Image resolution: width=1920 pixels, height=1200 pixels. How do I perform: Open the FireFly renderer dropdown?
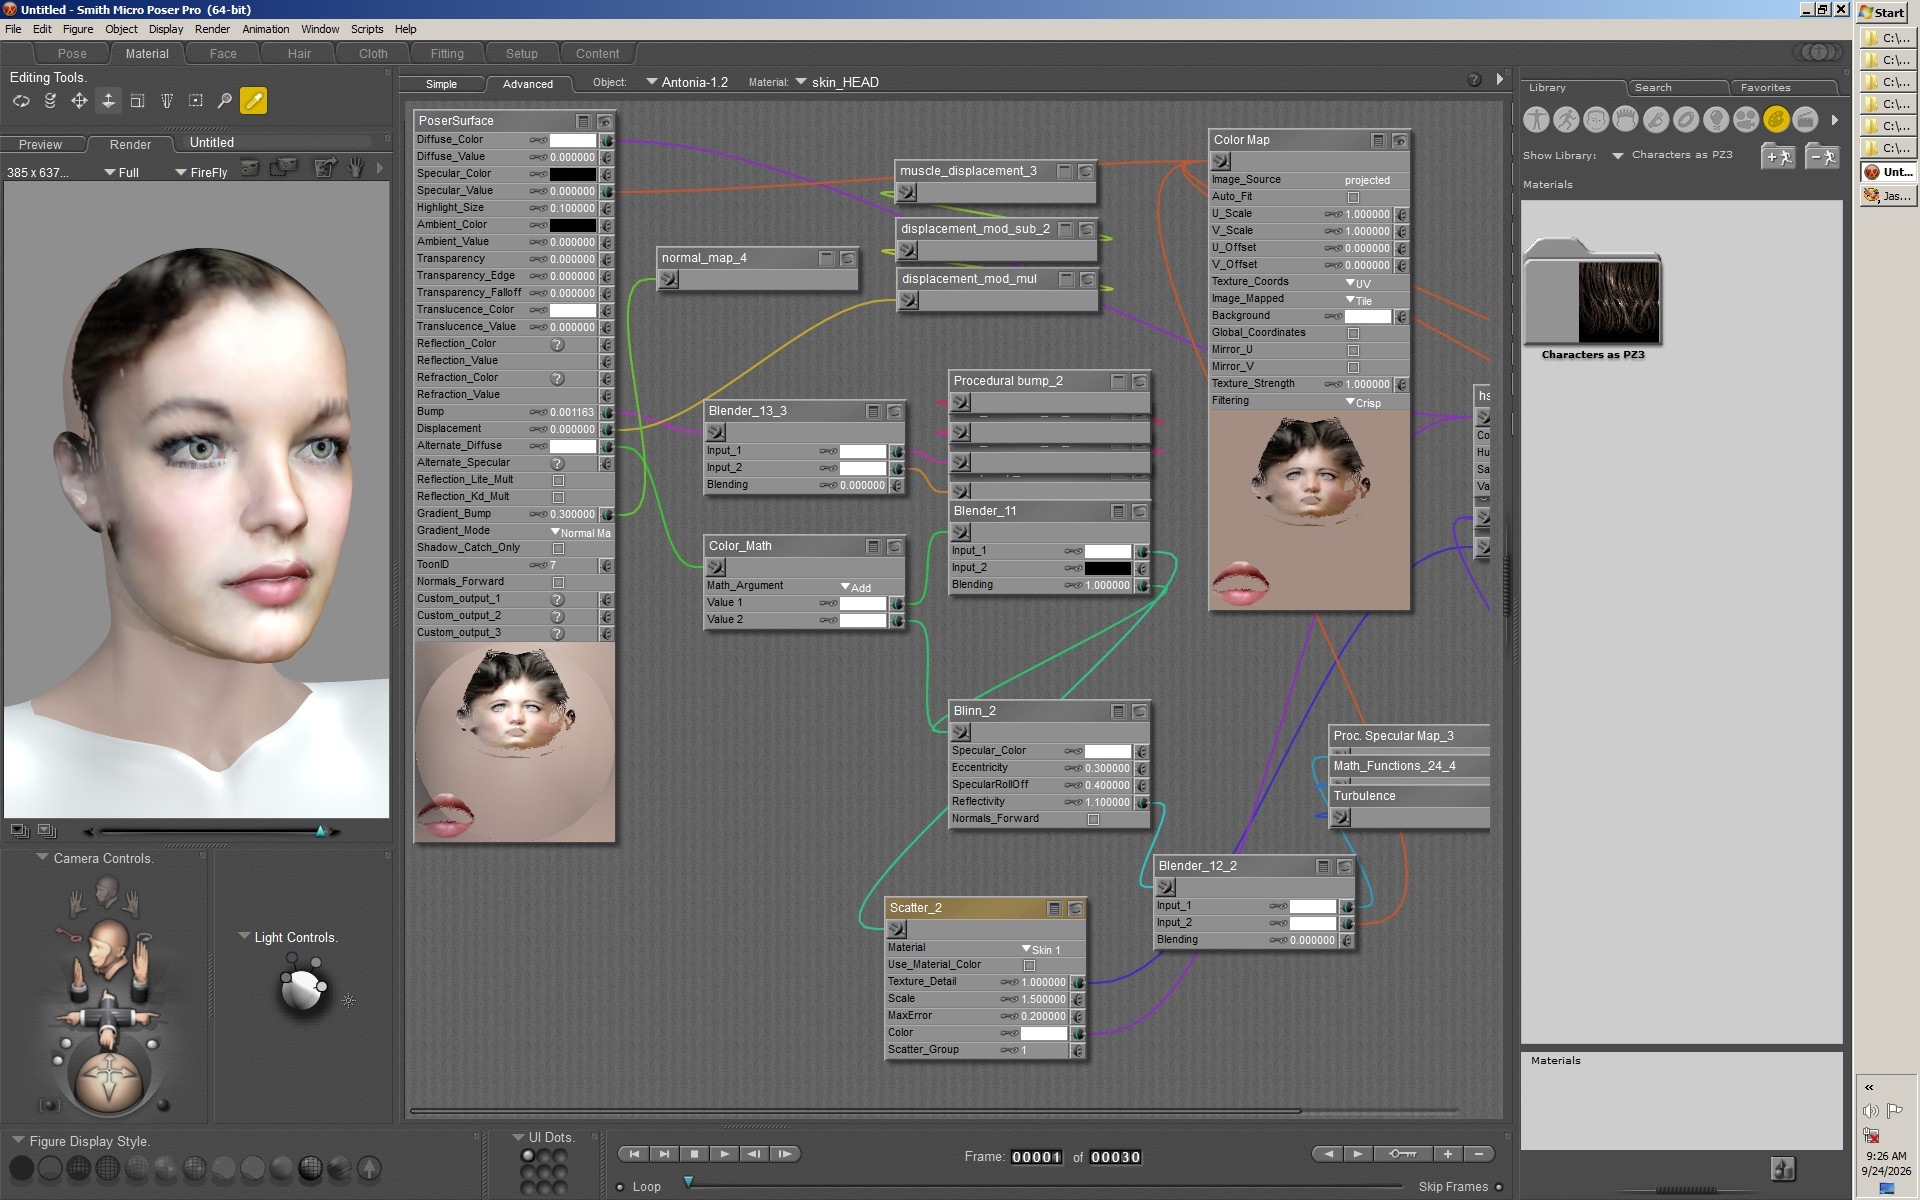point(201,172)
